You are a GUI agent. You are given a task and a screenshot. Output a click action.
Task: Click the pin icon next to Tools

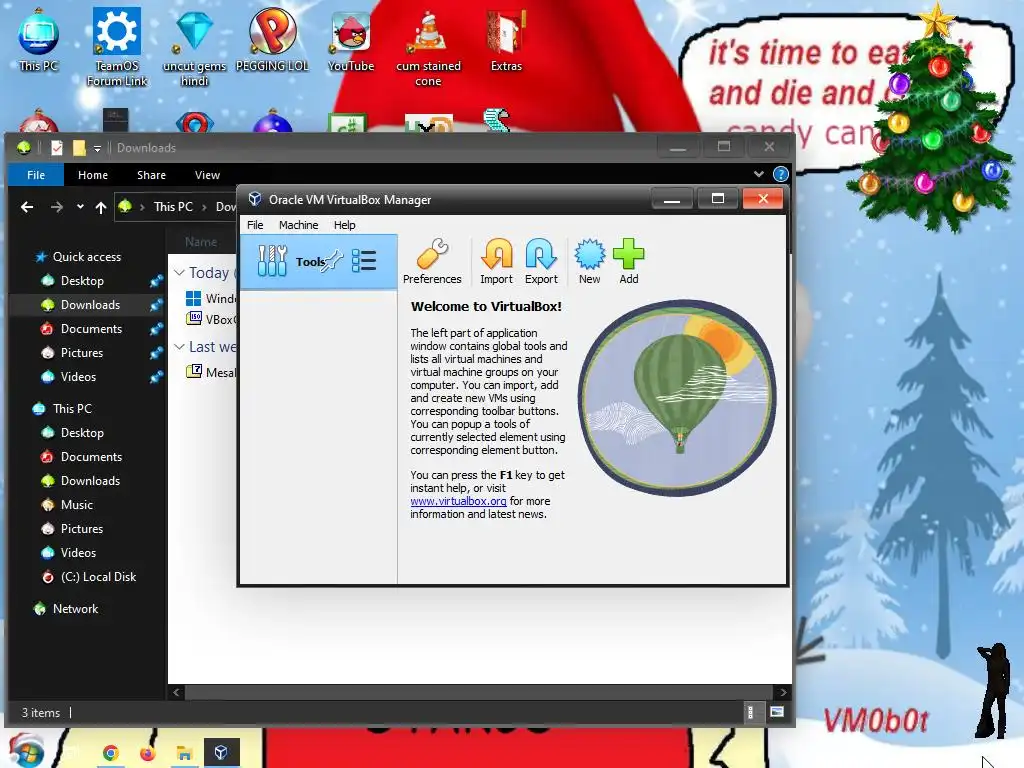(x=332, y=260)
